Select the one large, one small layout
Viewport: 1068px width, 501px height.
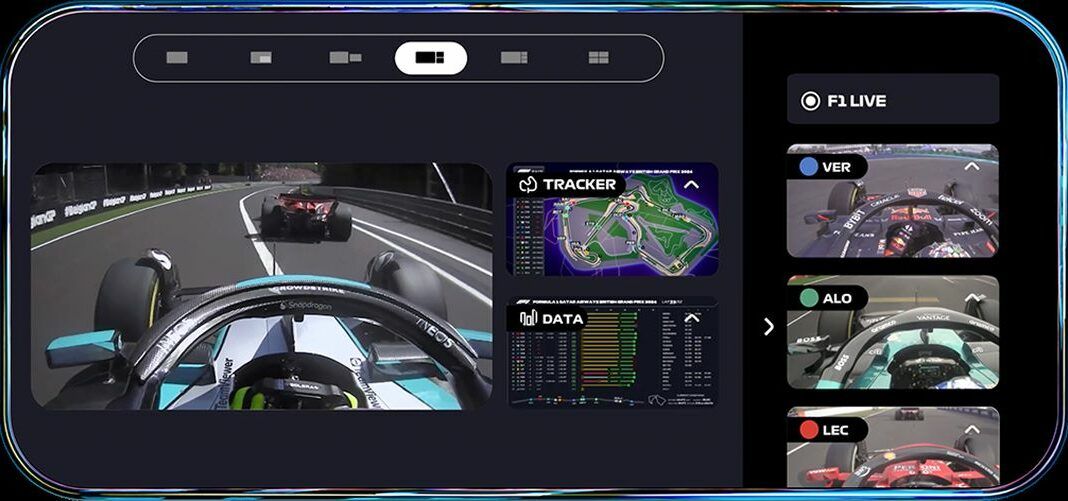click(345, 58)
